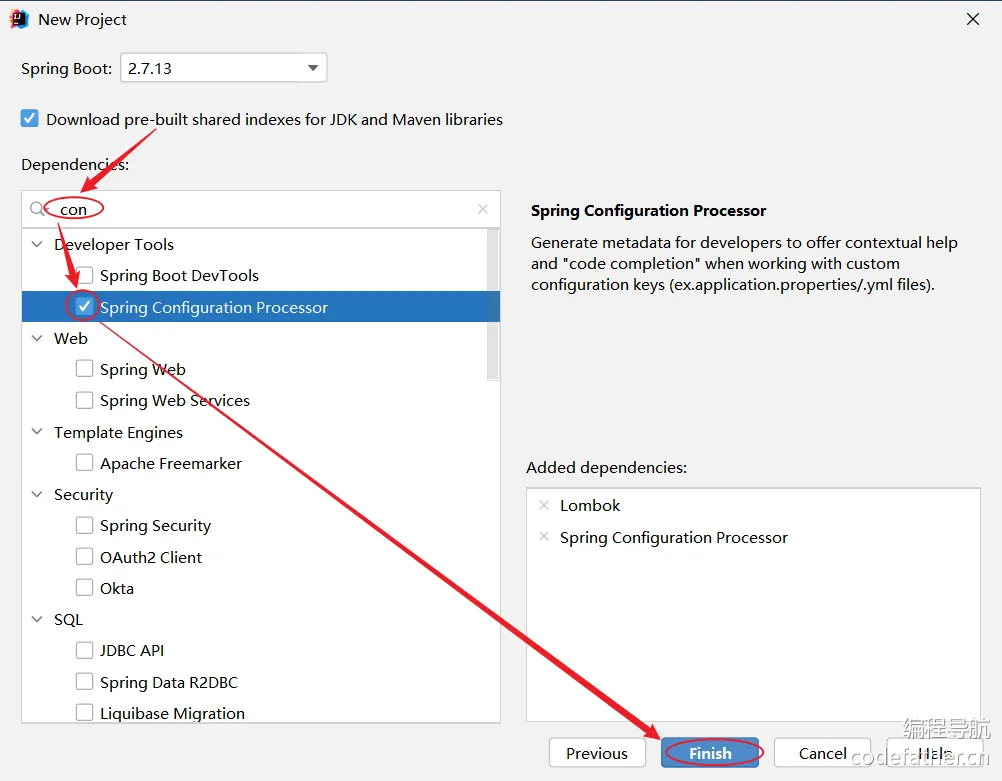The height and width of the screenshot is (781, 1002).
Task: Click the Spring Security label
Action: (155, 525)
